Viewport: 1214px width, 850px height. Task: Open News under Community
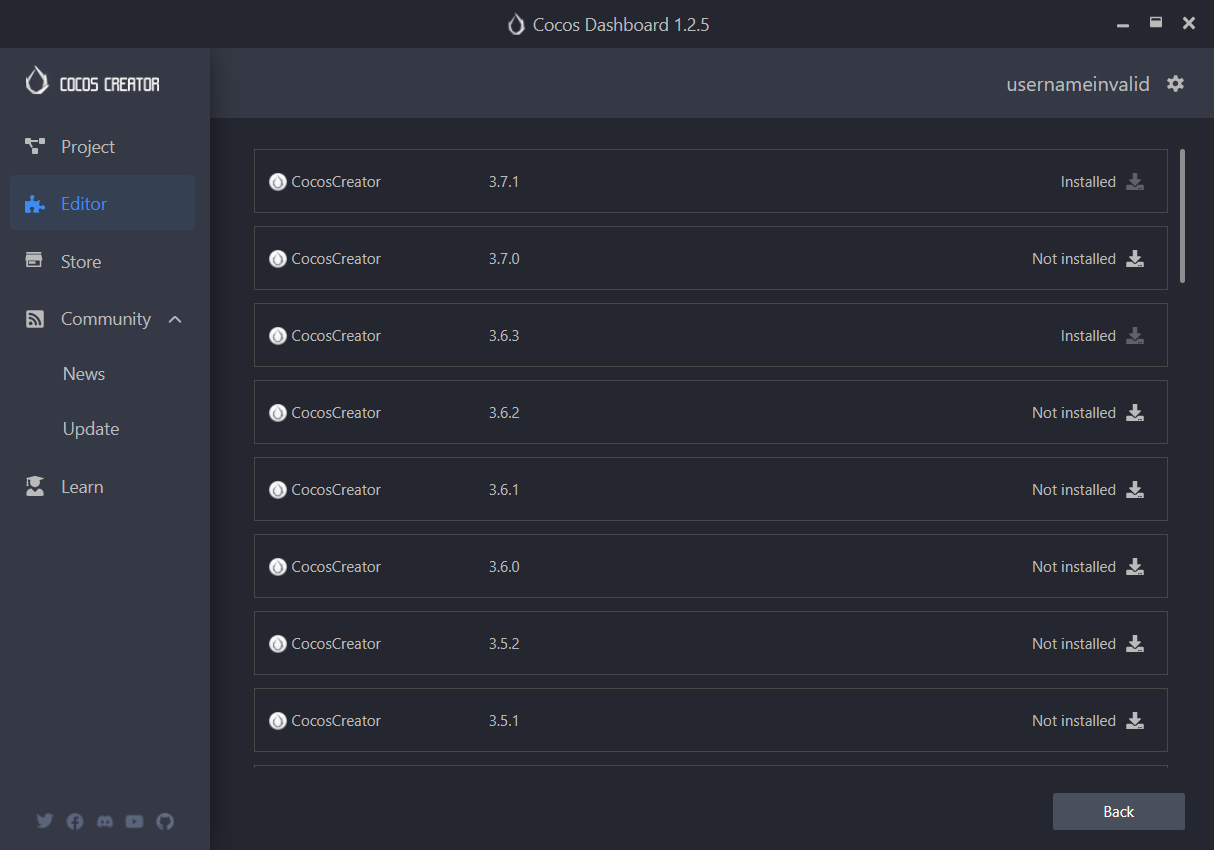[x=84, y=374]
